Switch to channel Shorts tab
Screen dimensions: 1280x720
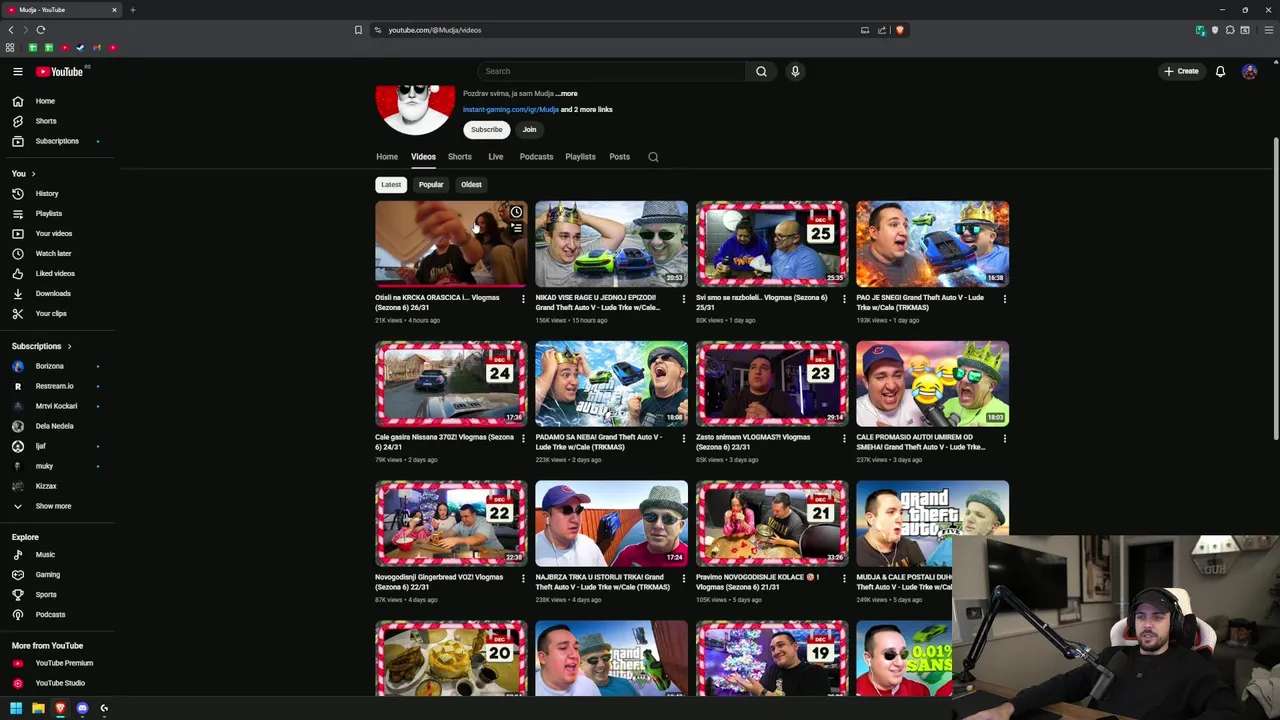[x=459, y=157]
